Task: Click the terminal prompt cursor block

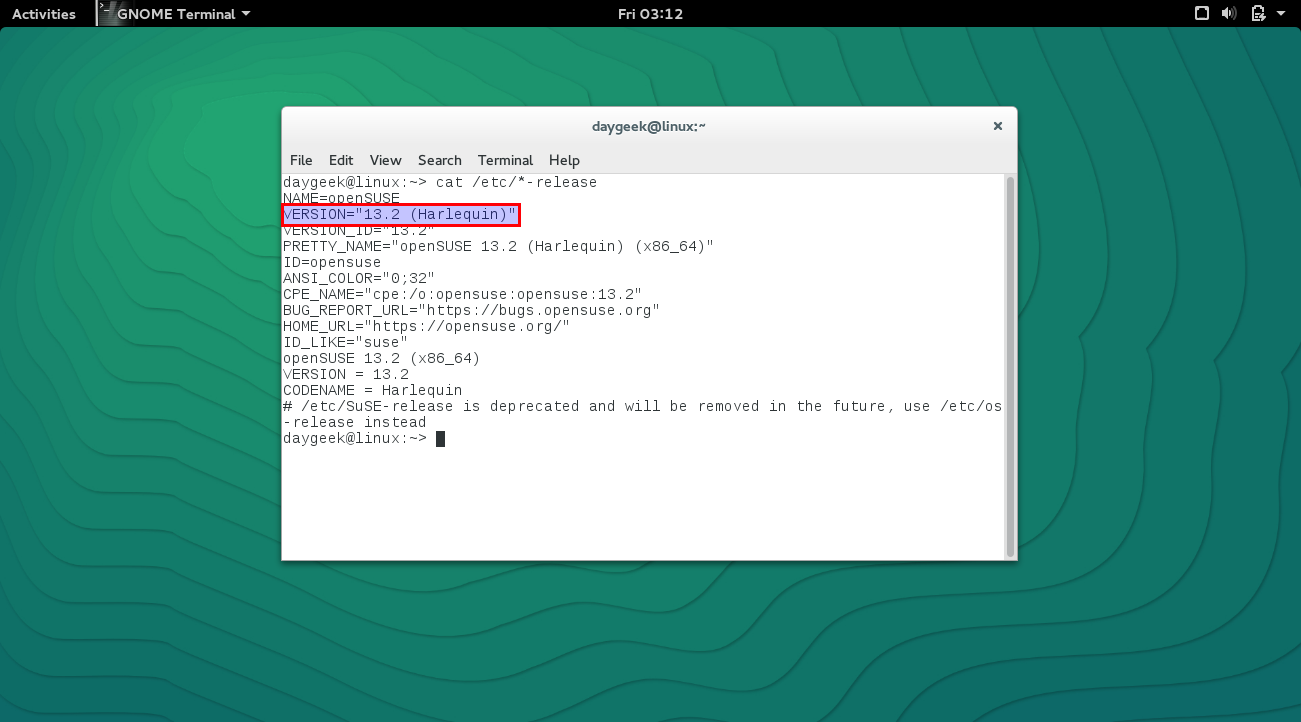Action: (440, 438)
